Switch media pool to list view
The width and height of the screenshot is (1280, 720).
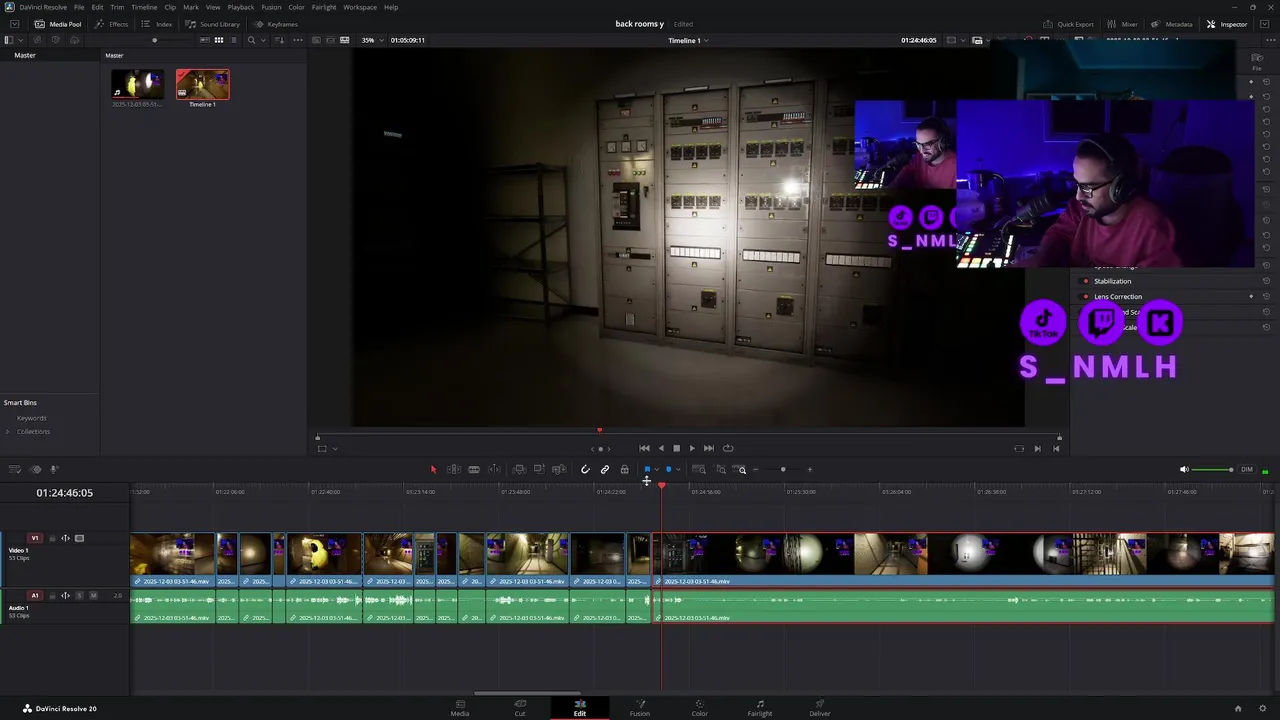[234, 40]
